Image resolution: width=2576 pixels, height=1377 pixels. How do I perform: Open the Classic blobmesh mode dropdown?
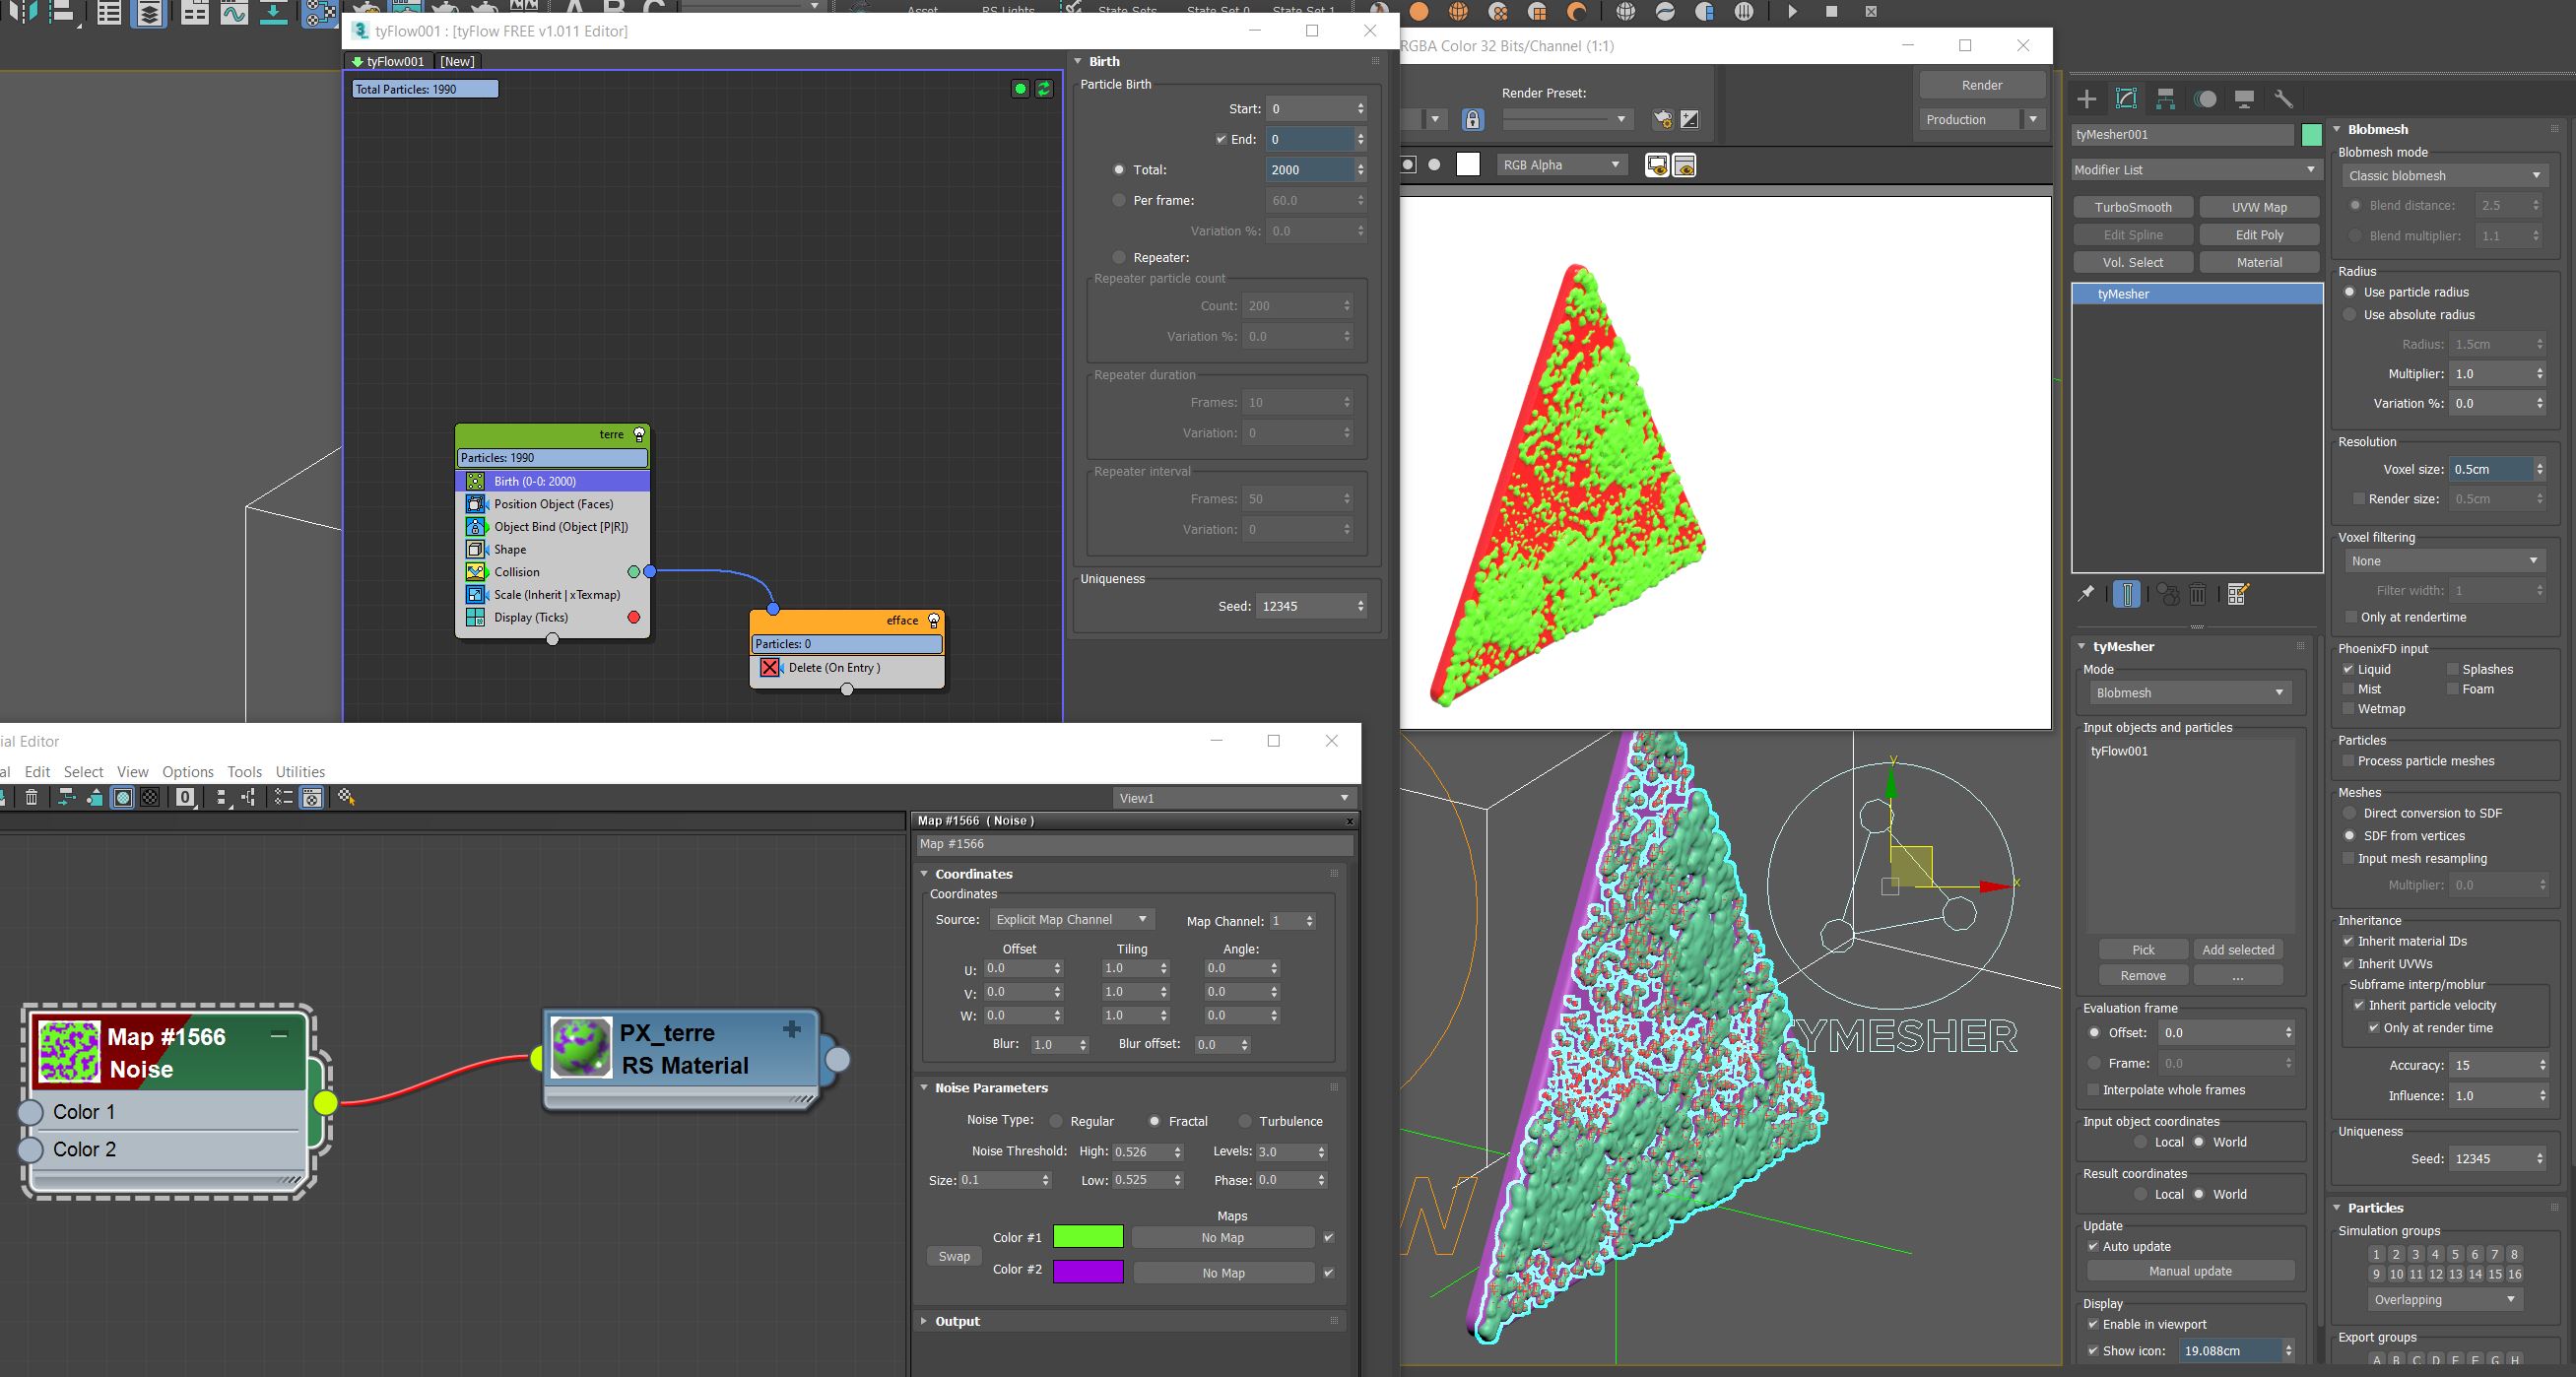(x=2444, y=176)
